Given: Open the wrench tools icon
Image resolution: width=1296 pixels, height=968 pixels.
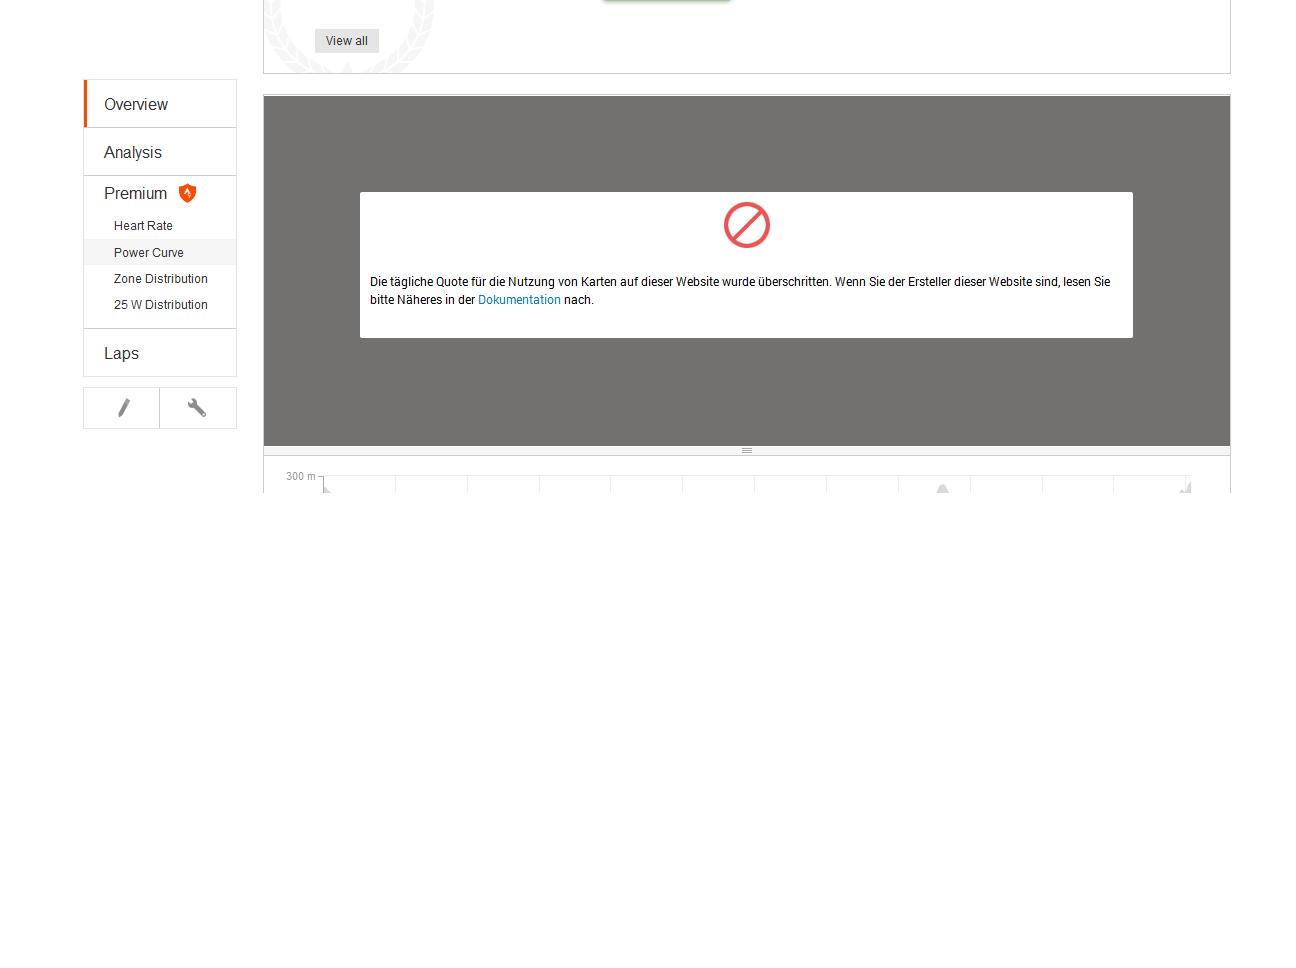Looking at the screenshot, I should coord(197,408).
